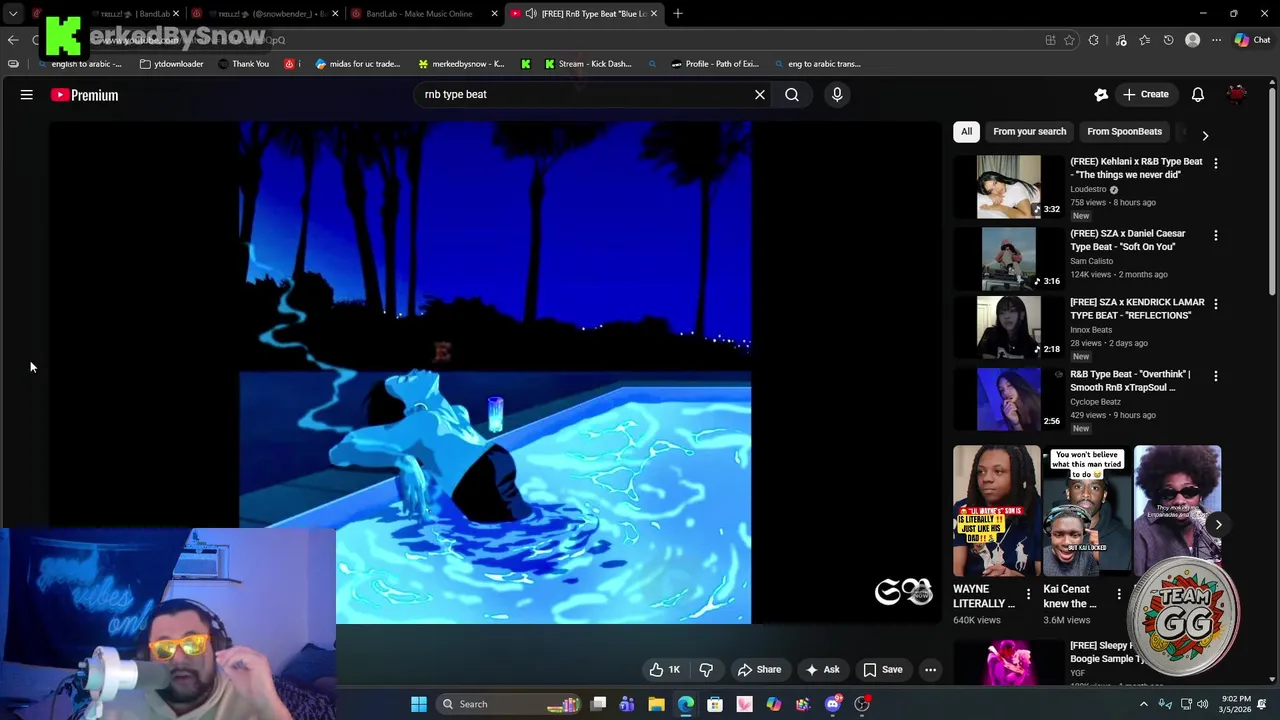Go back with the browser back arrow
The width and height of the screenshot is (1280, 720).
(x=12, y=40)
